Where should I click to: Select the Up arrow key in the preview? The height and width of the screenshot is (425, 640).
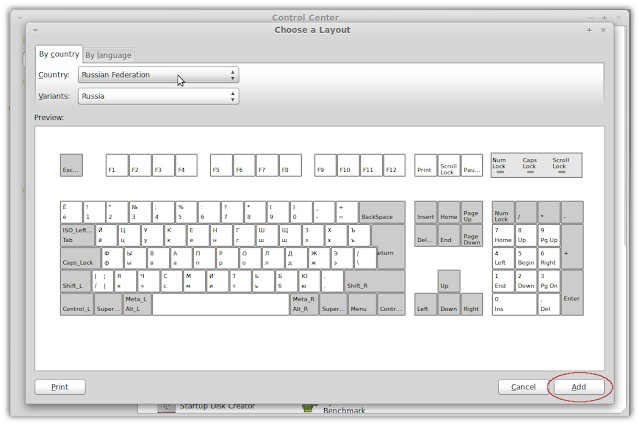click(448, 282)
